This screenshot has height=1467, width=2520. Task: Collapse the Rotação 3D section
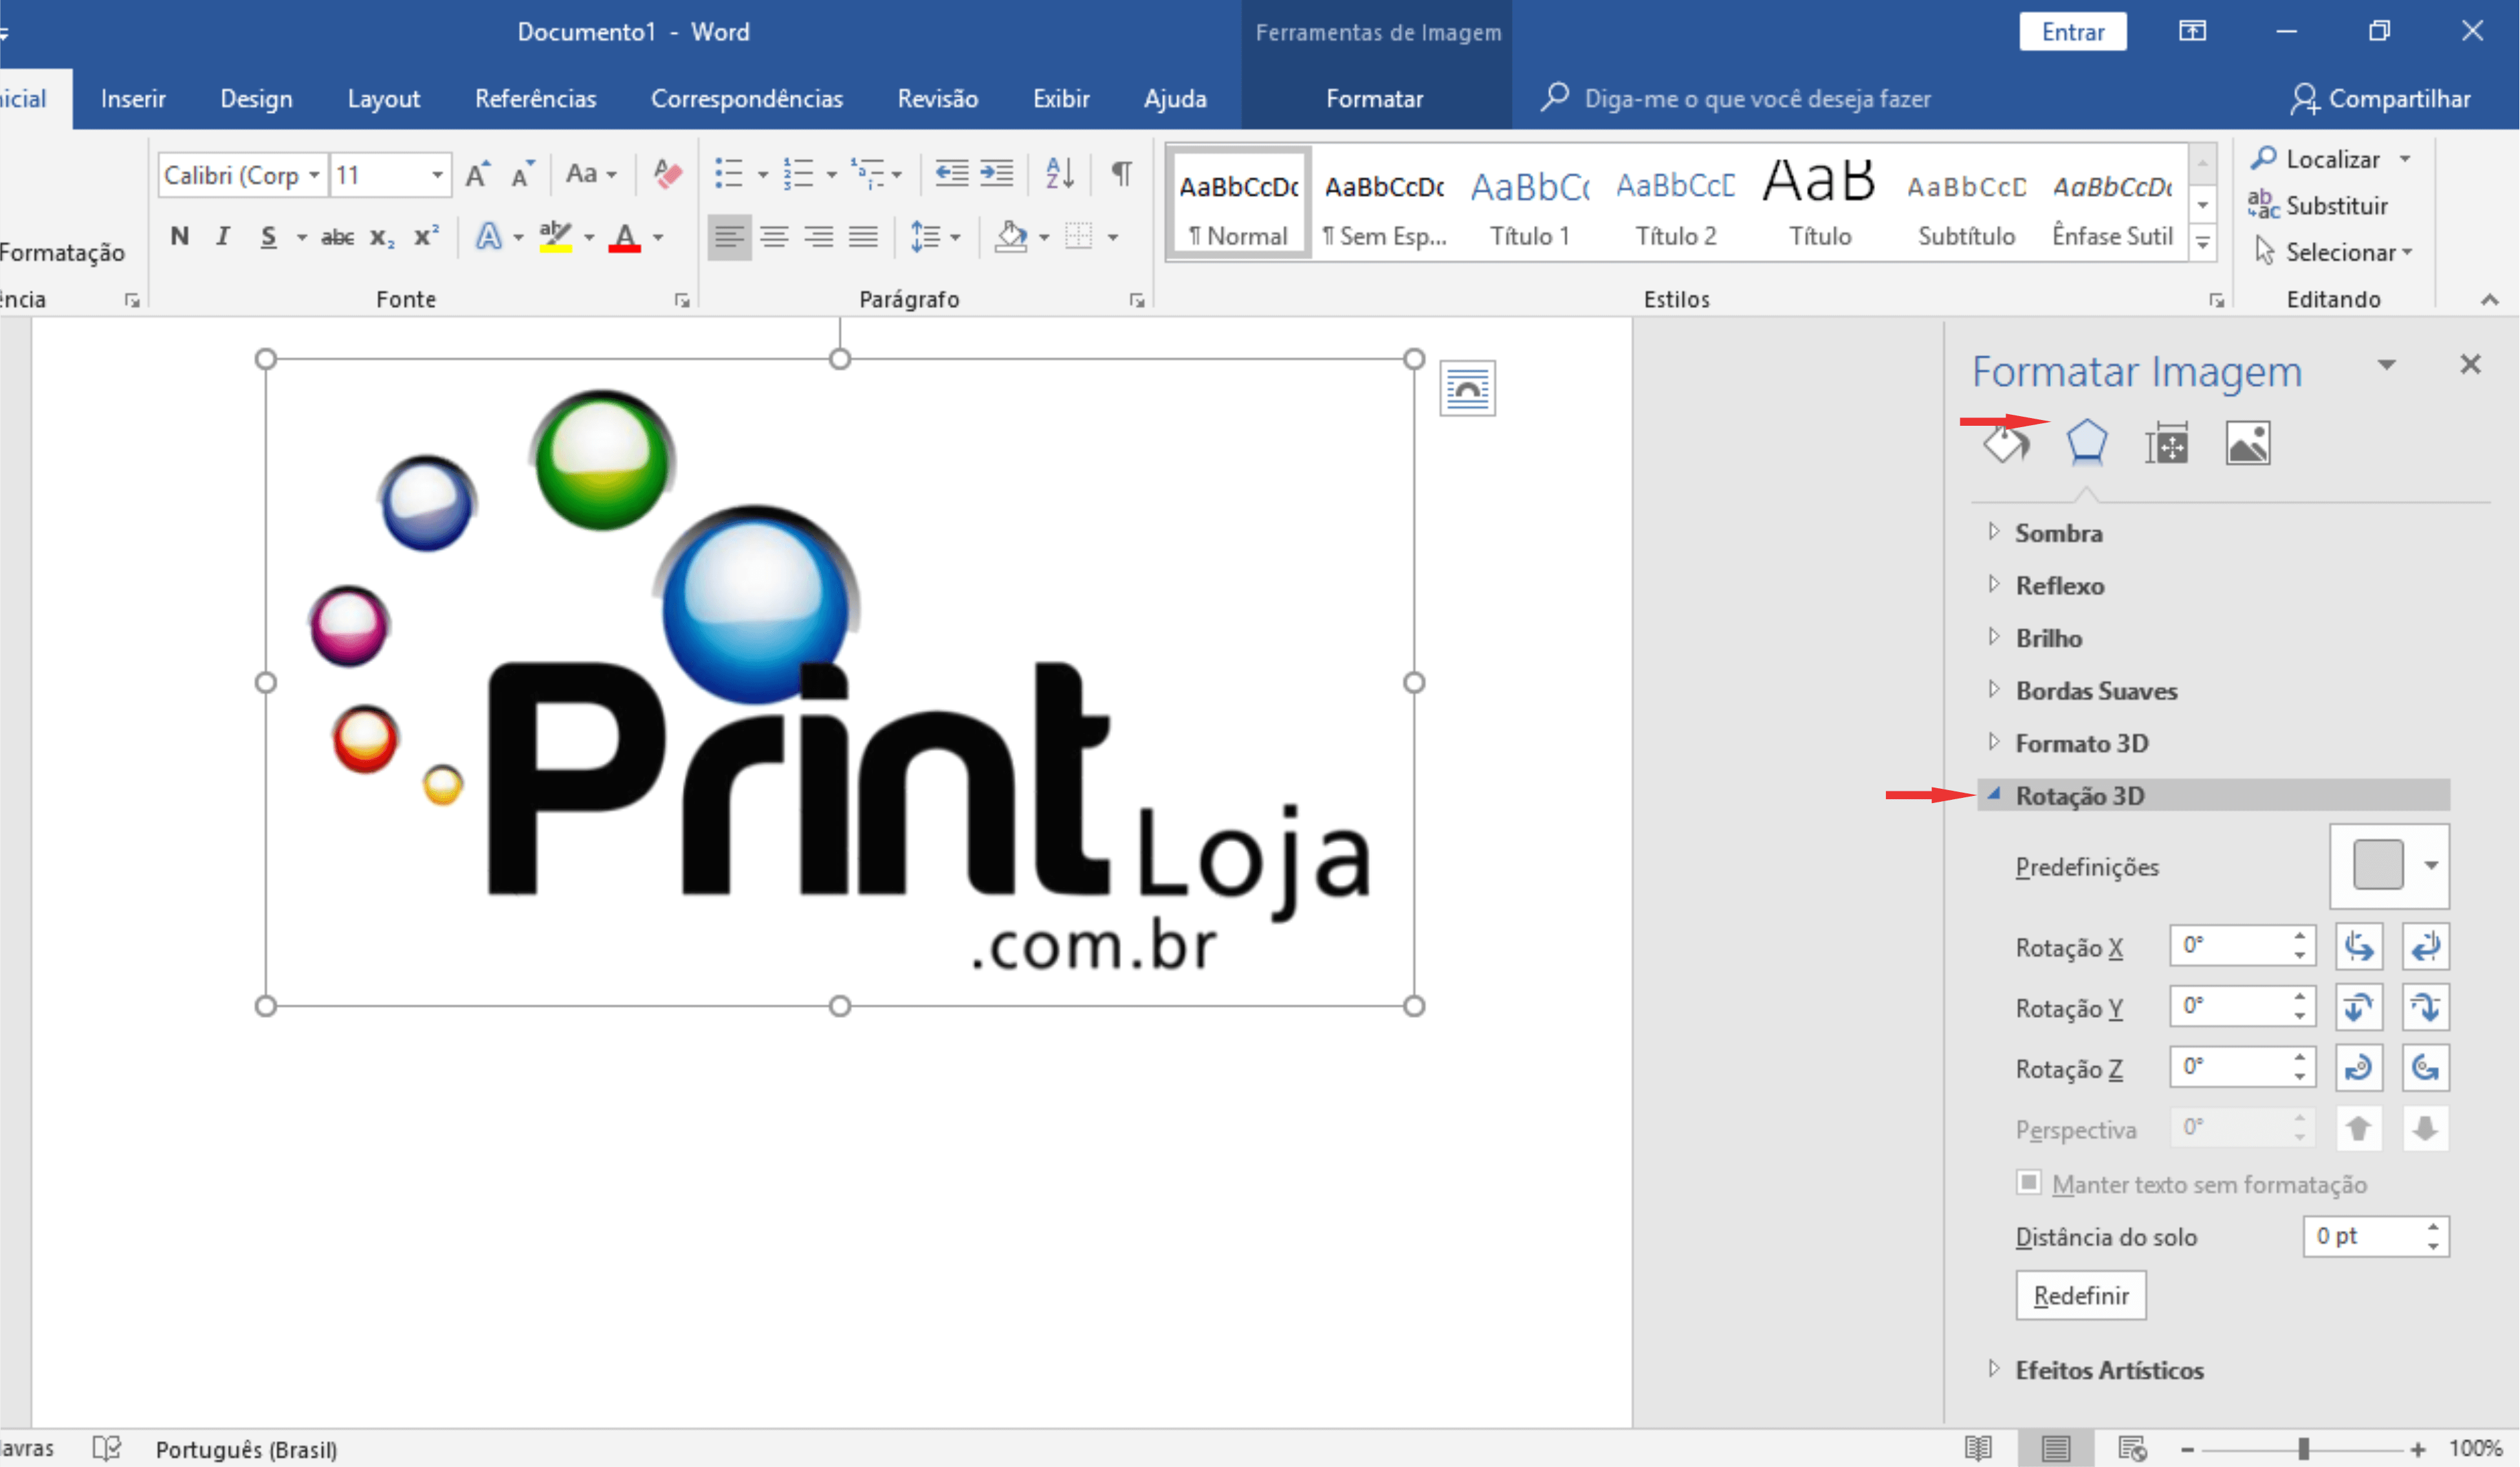click(2079, 796)
